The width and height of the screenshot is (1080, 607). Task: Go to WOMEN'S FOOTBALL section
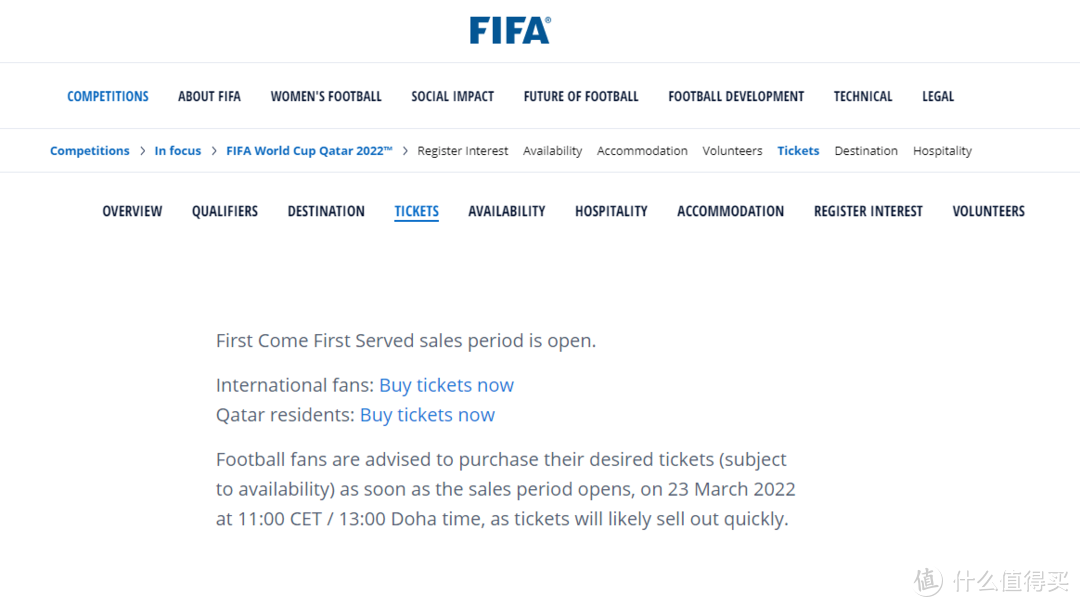point(326,97)
